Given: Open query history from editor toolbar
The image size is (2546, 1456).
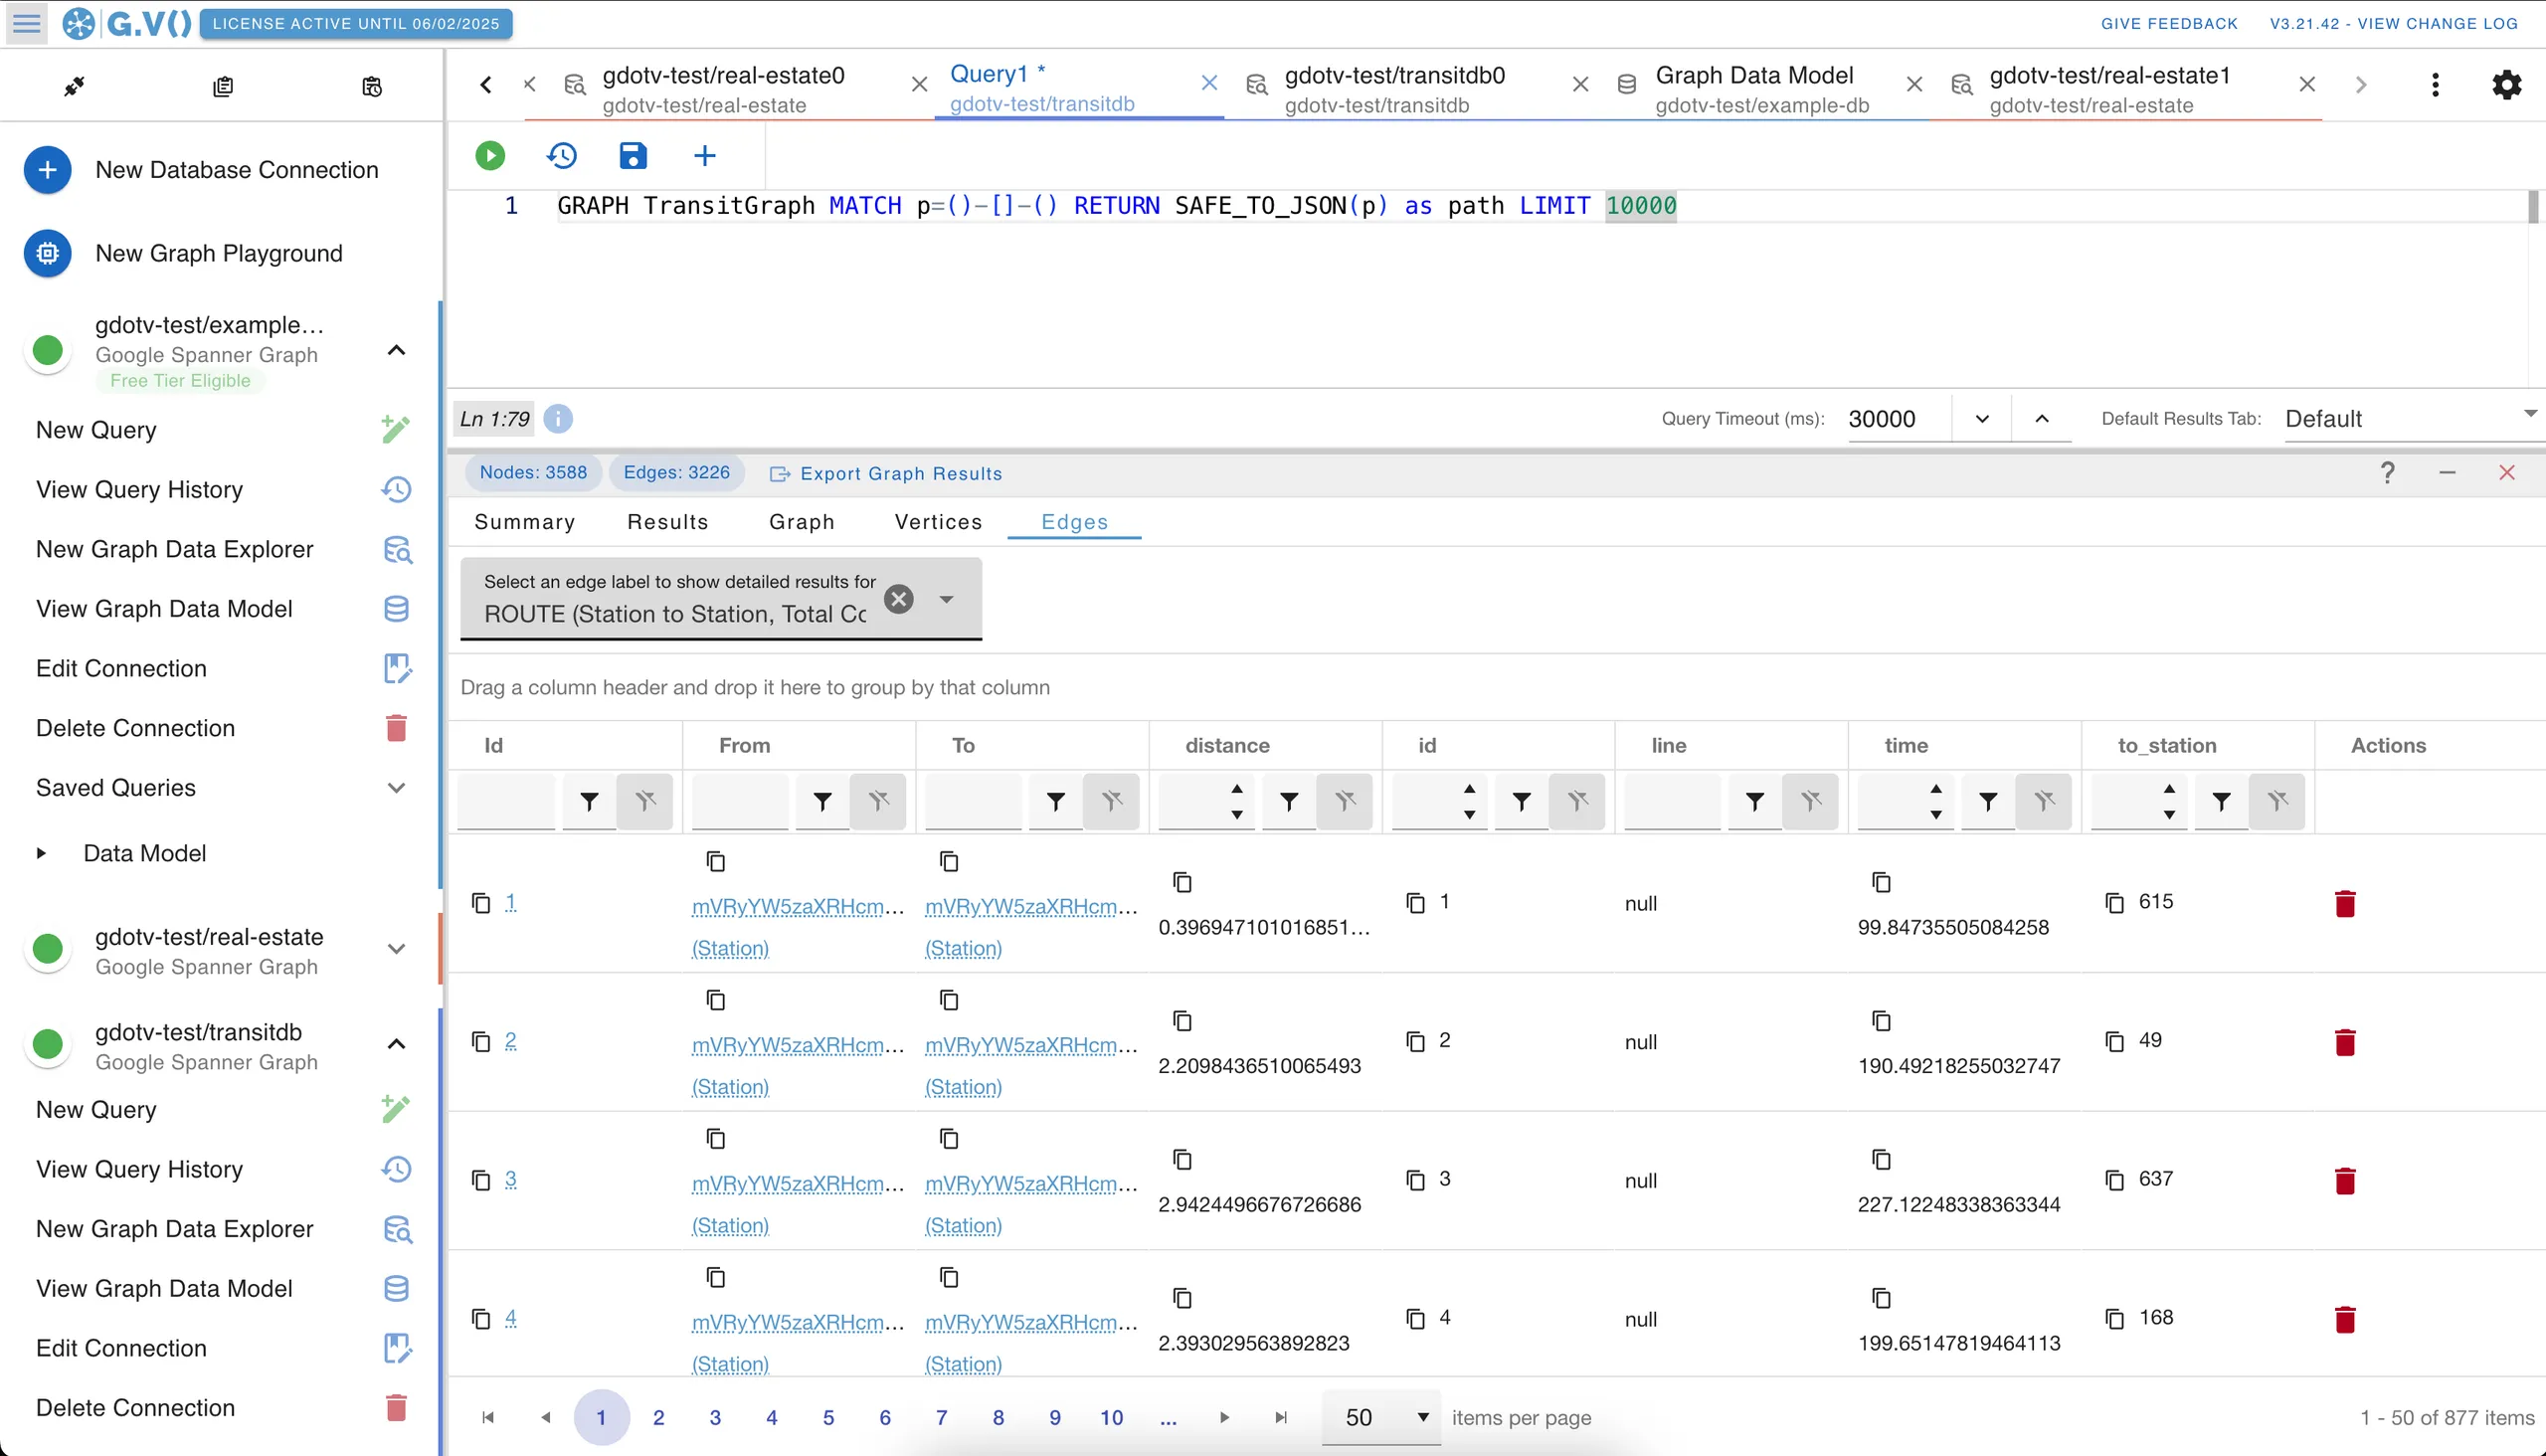Looking at the screenshot, I should (562, 155).
